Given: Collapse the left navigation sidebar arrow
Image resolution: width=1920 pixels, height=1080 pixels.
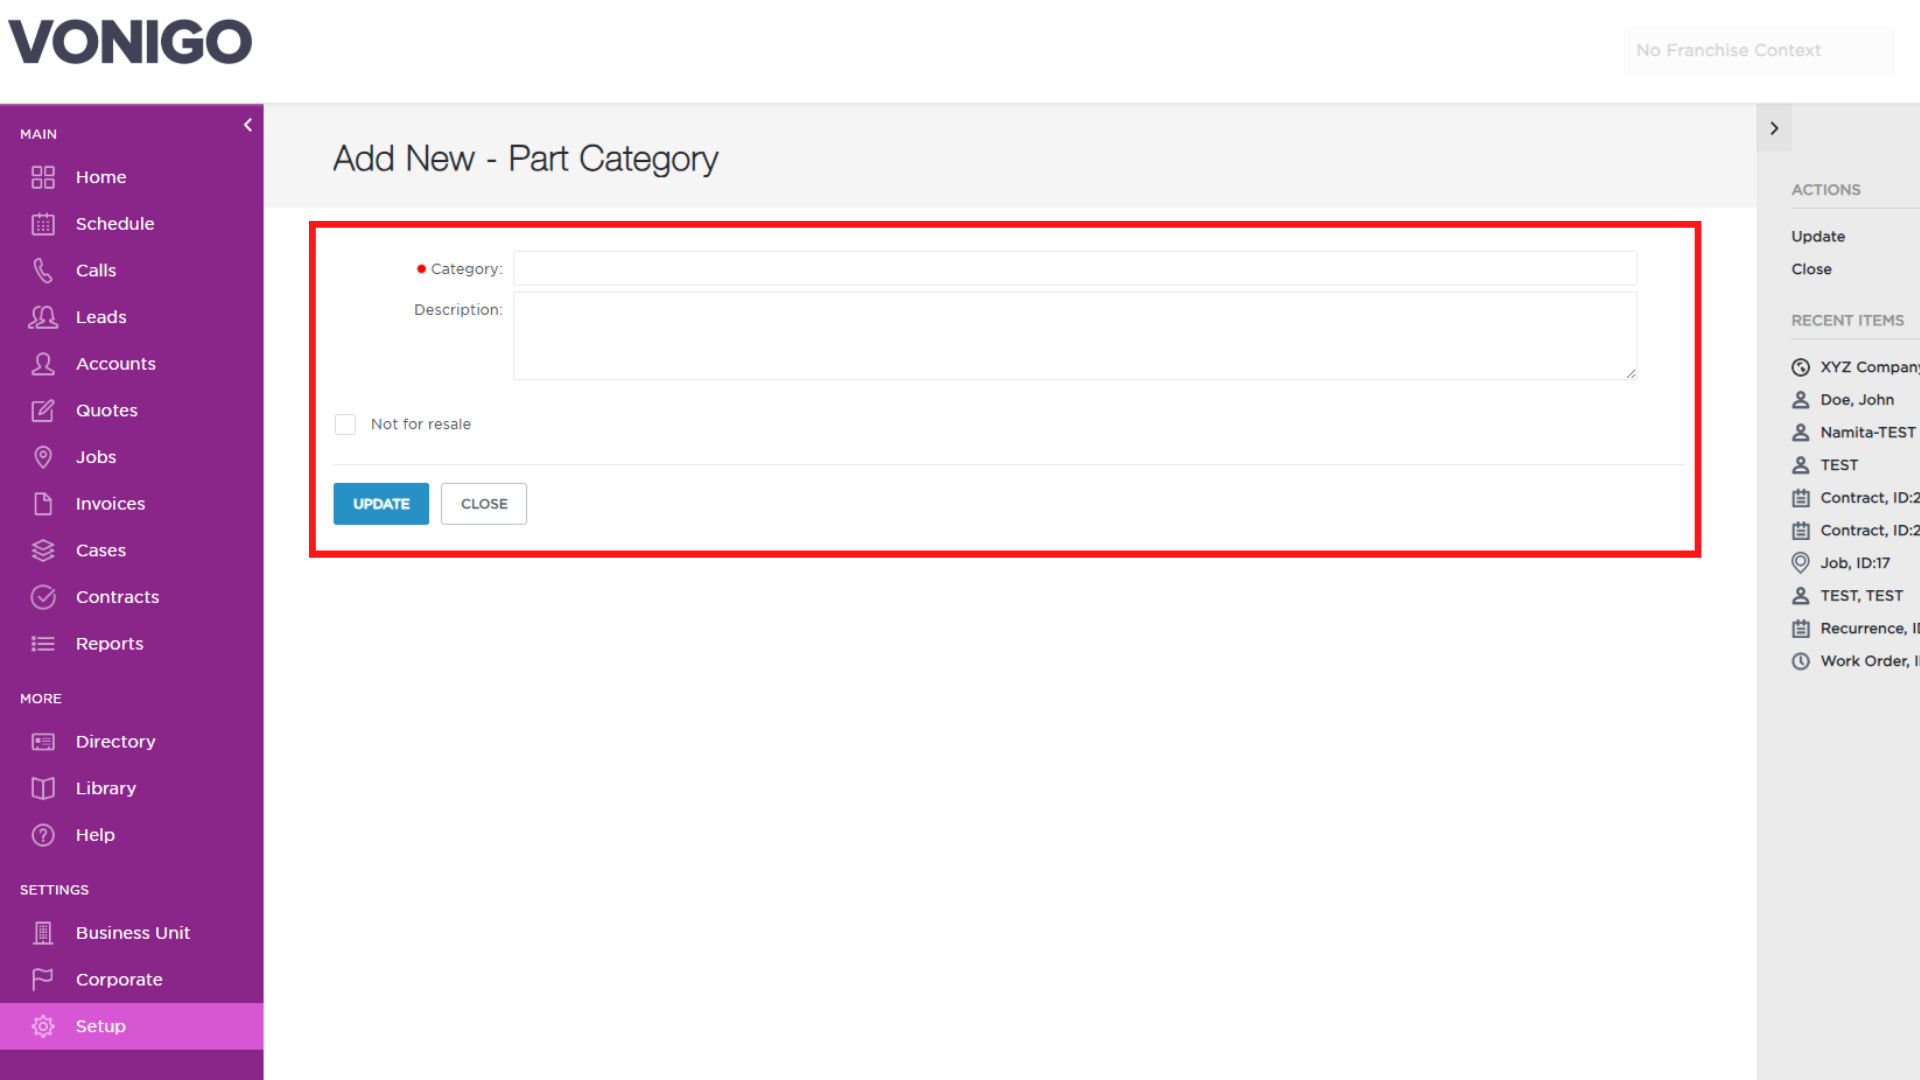Looking at the screenshot, I should click(248, 125).
